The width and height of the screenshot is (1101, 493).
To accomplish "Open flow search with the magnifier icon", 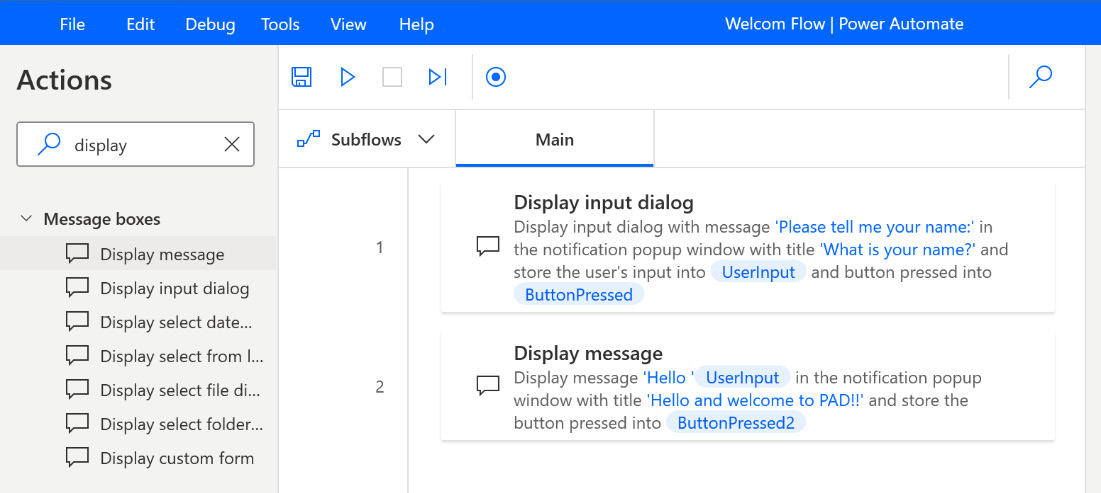I will [1041, 77].
